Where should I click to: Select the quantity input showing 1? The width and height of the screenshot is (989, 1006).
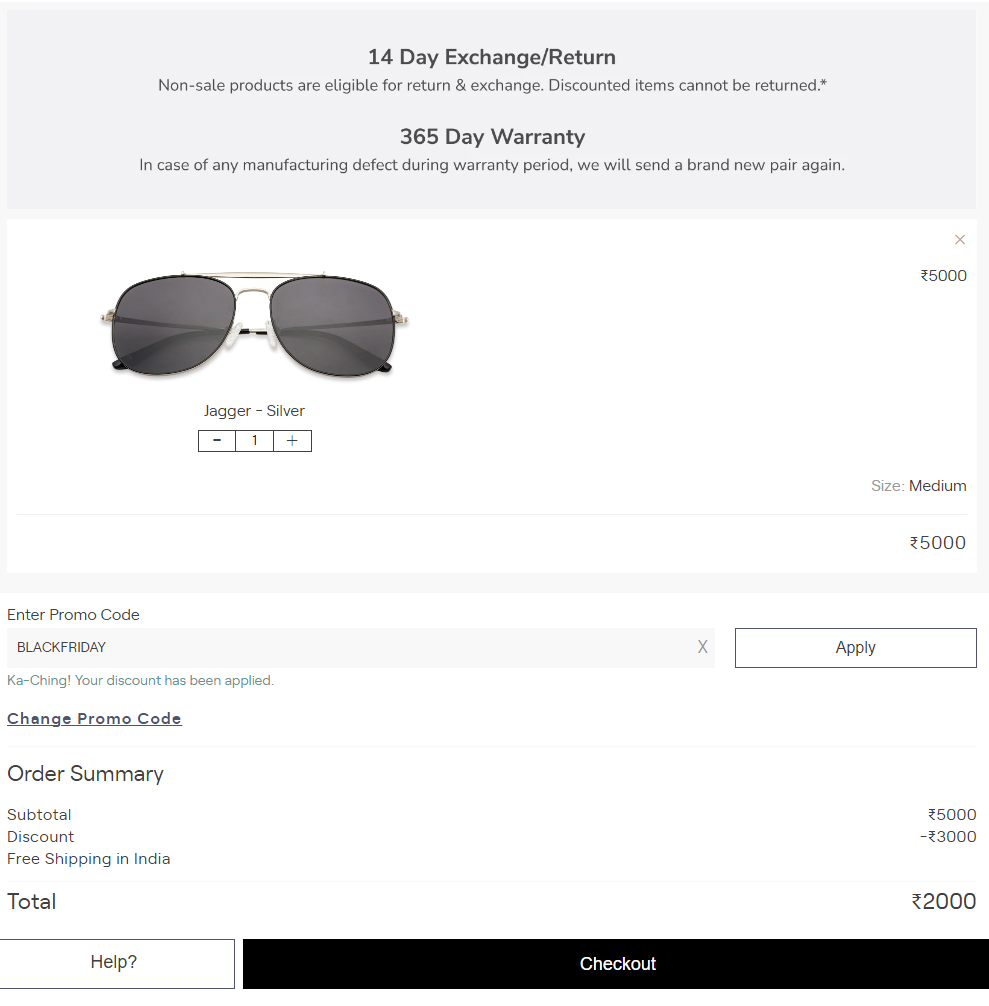click(x=254, y=440)
